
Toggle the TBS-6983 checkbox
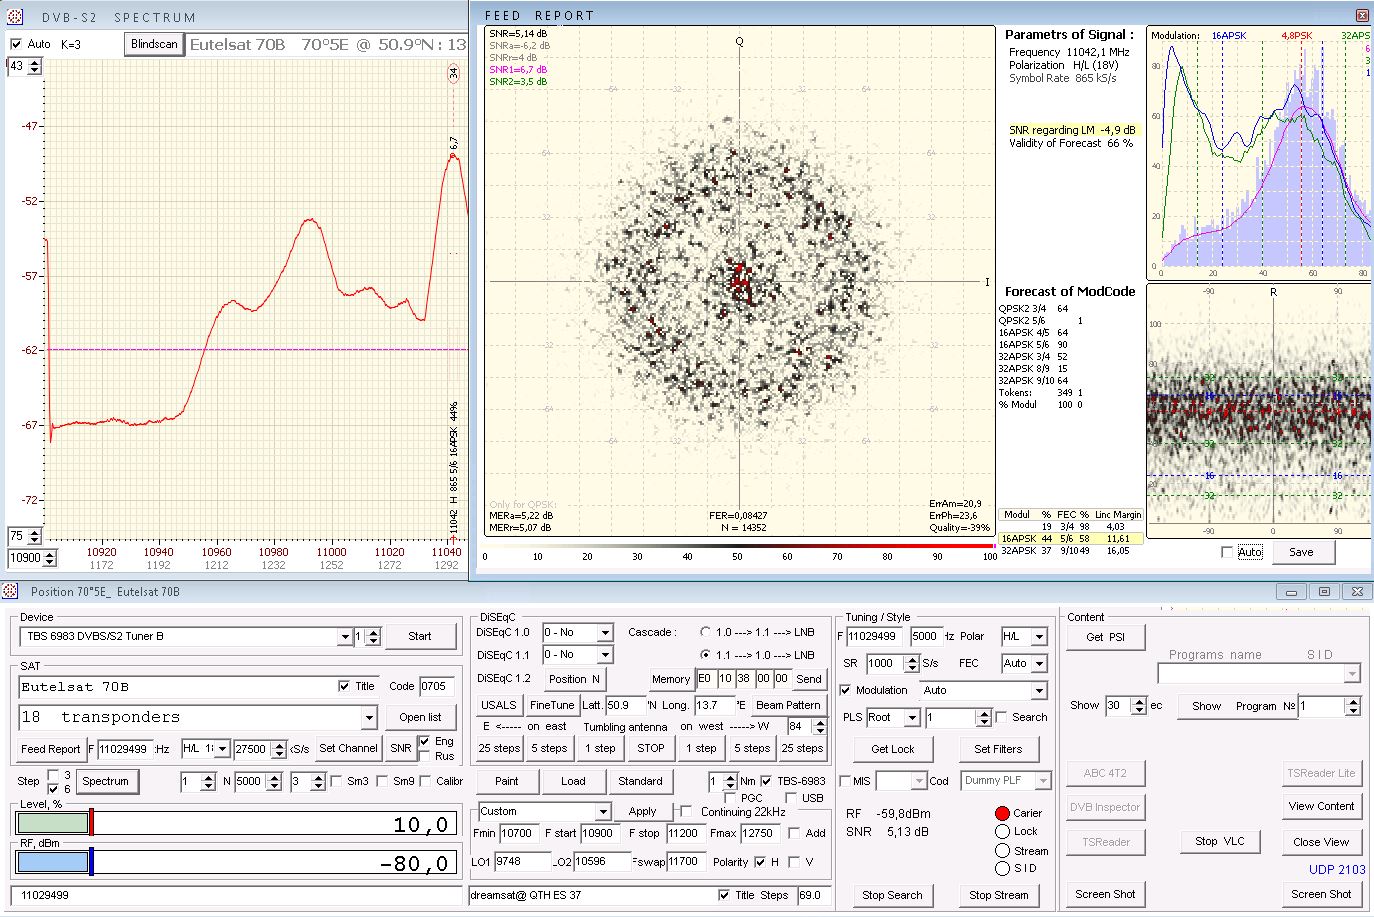click(766, 781)
